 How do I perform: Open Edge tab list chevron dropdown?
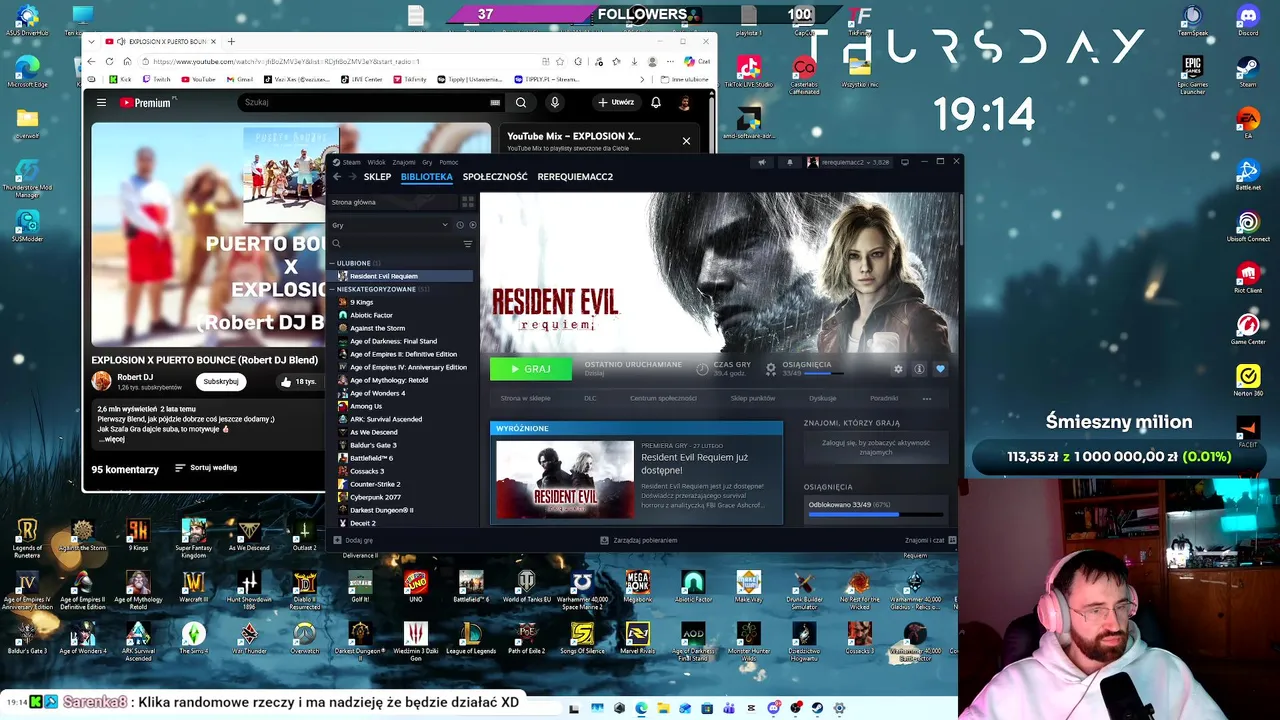click(x=91, y=41)
